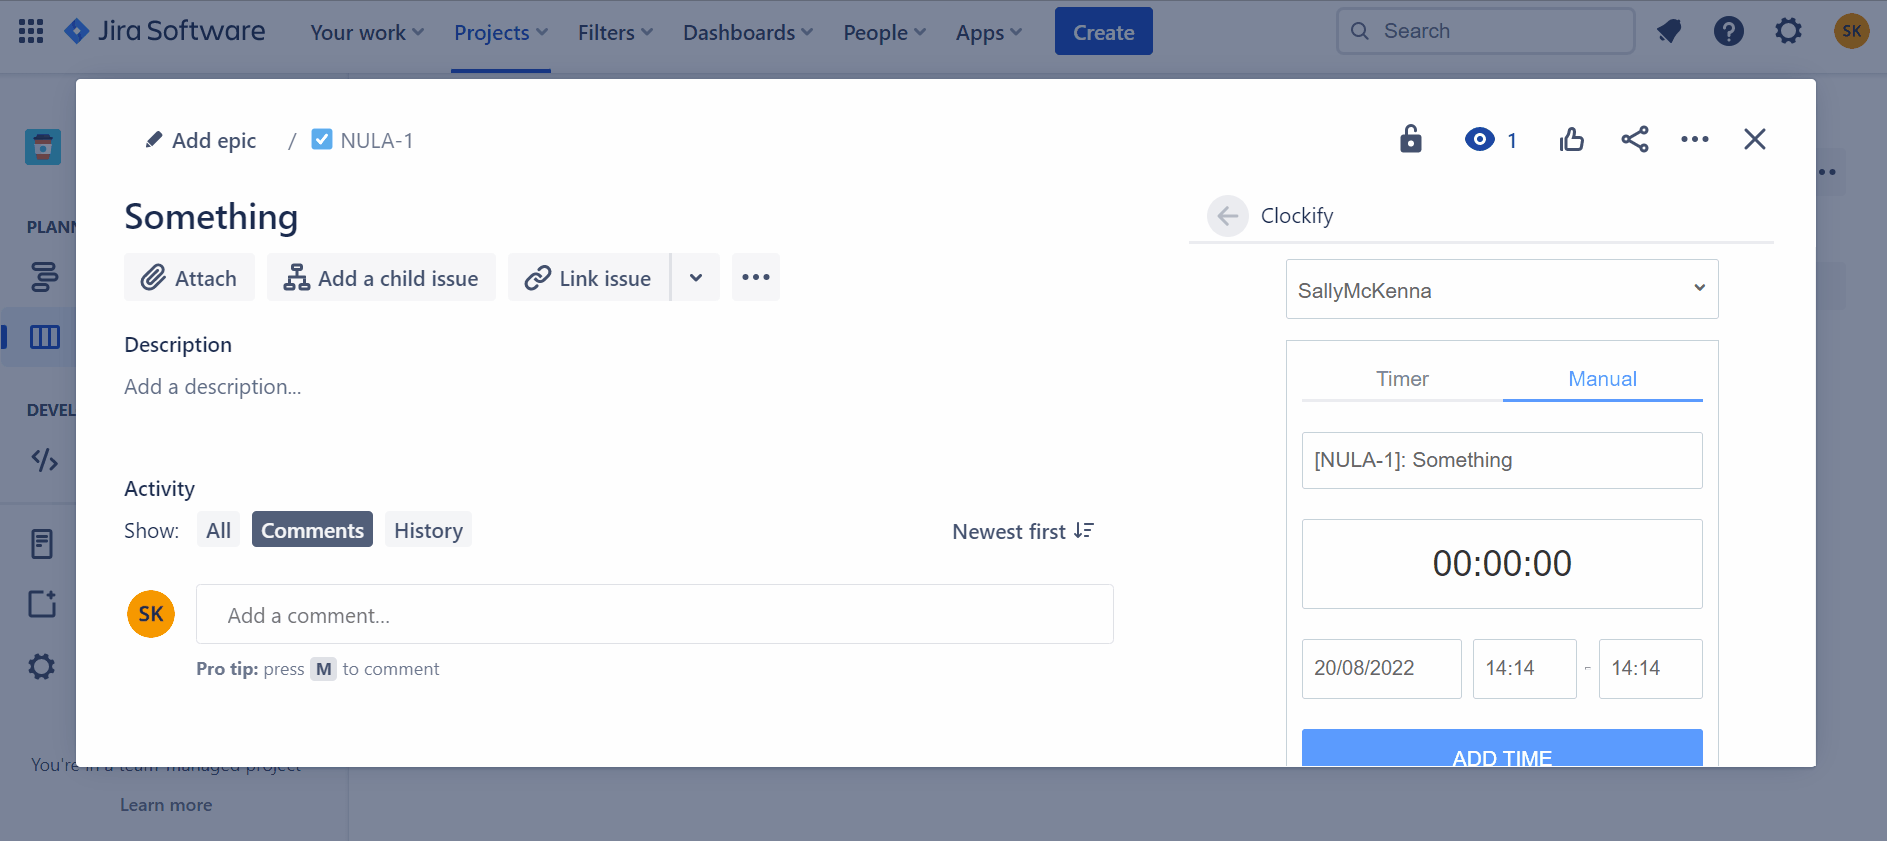Close the issue dialog

tap(1754, 139)
